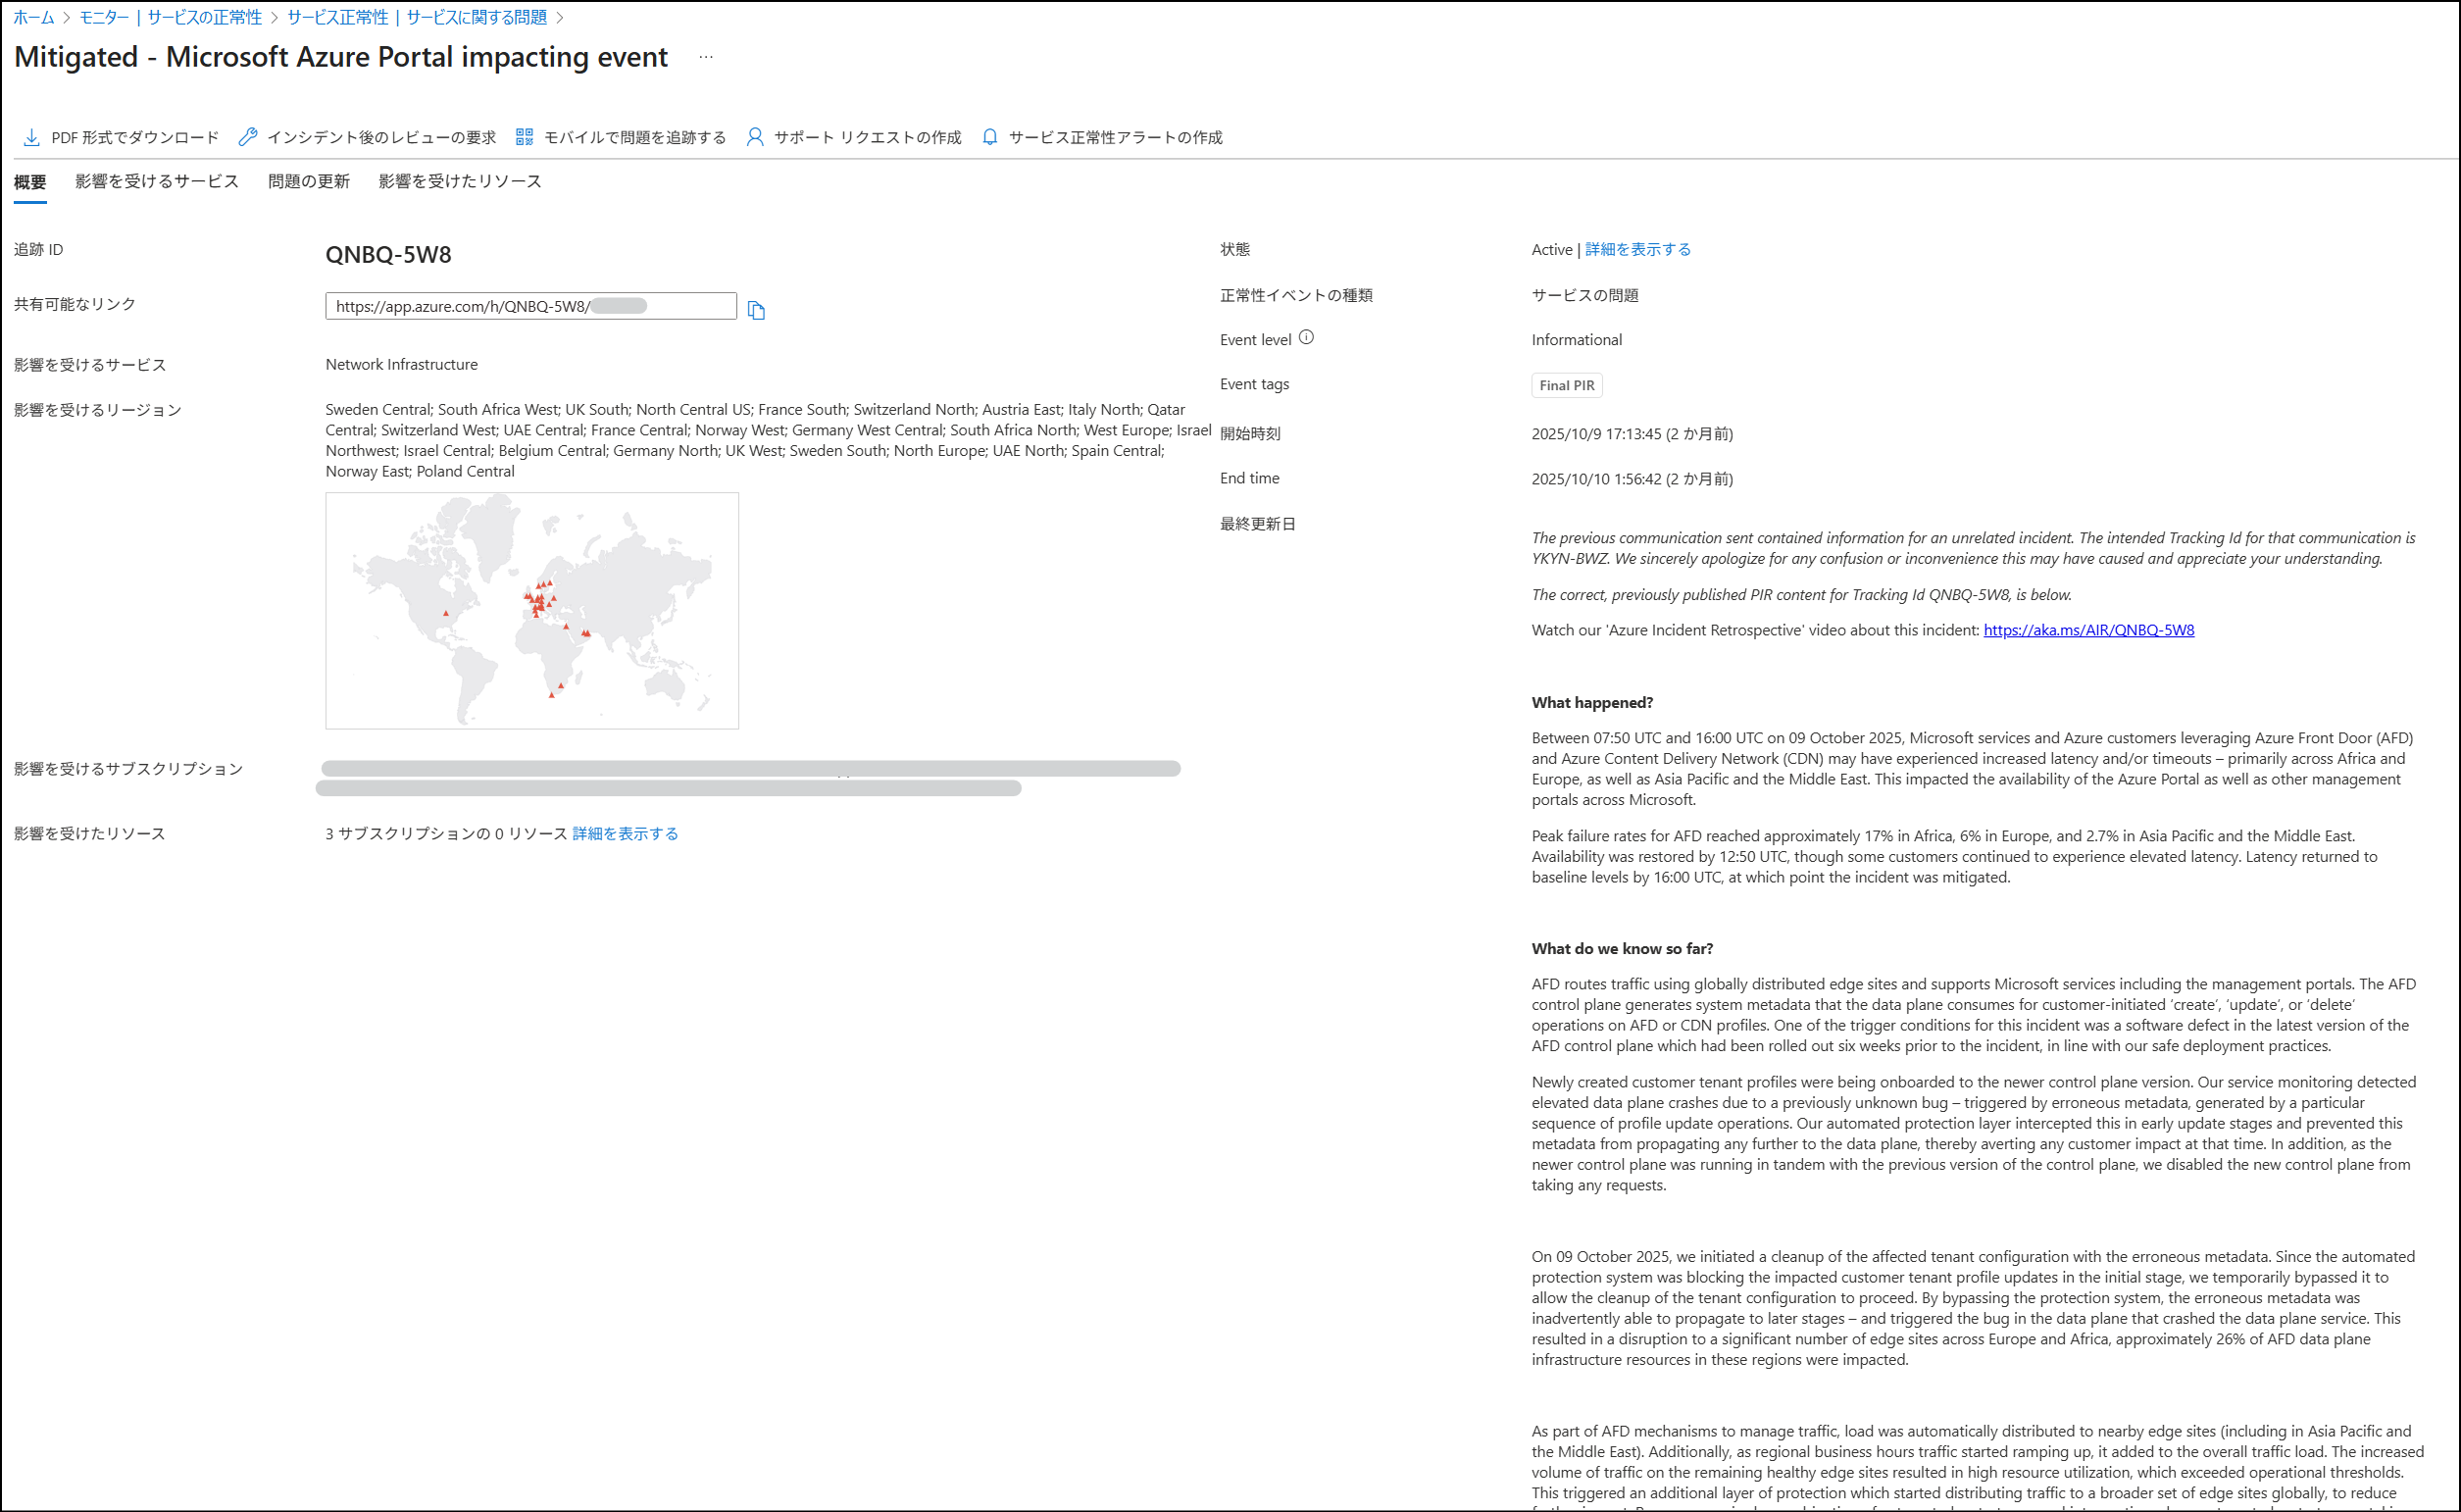Open サービス正常性 | サービスに関する問題 breadcrumb
The height and width of the screenshot is (1512, 2461).
tap(417, 17)
